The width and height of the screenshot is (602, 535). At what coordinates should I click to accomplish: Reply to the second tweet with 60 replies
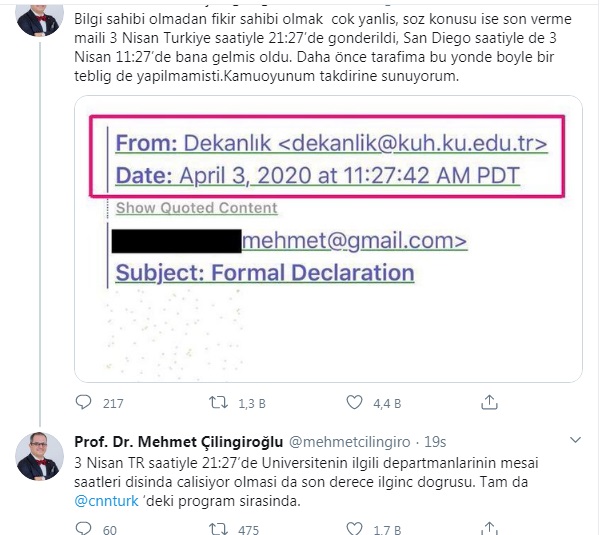[83, 528]
